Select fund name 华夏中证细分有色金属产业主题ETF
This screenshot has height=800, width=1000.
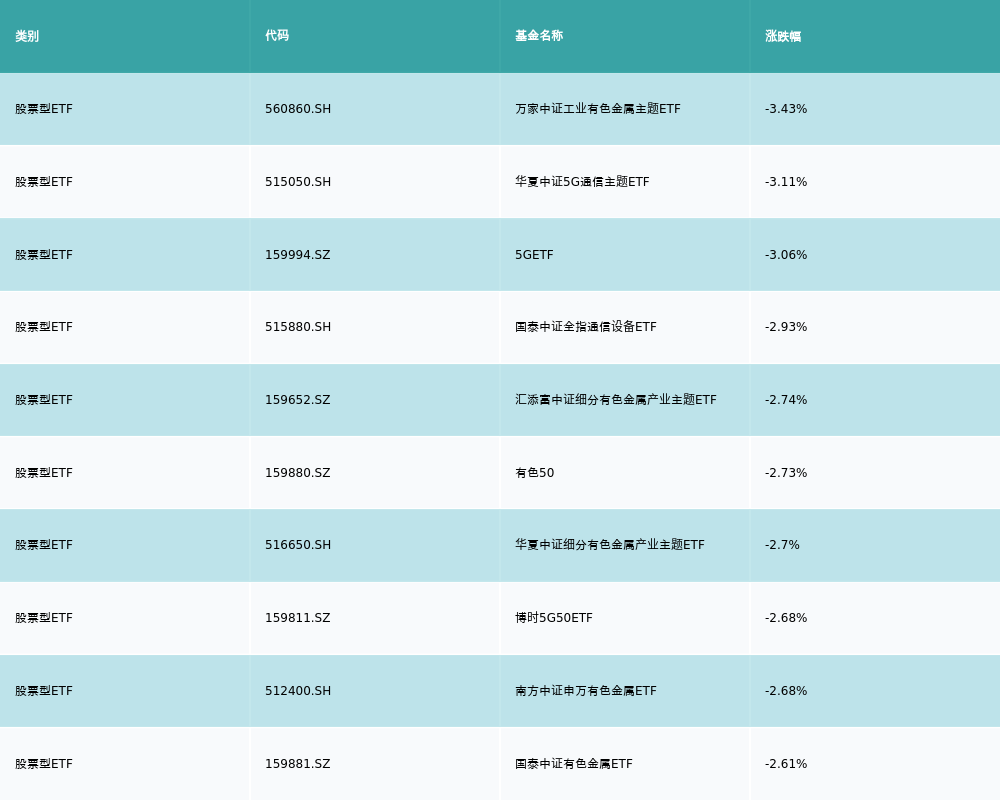tap(610, 545)
